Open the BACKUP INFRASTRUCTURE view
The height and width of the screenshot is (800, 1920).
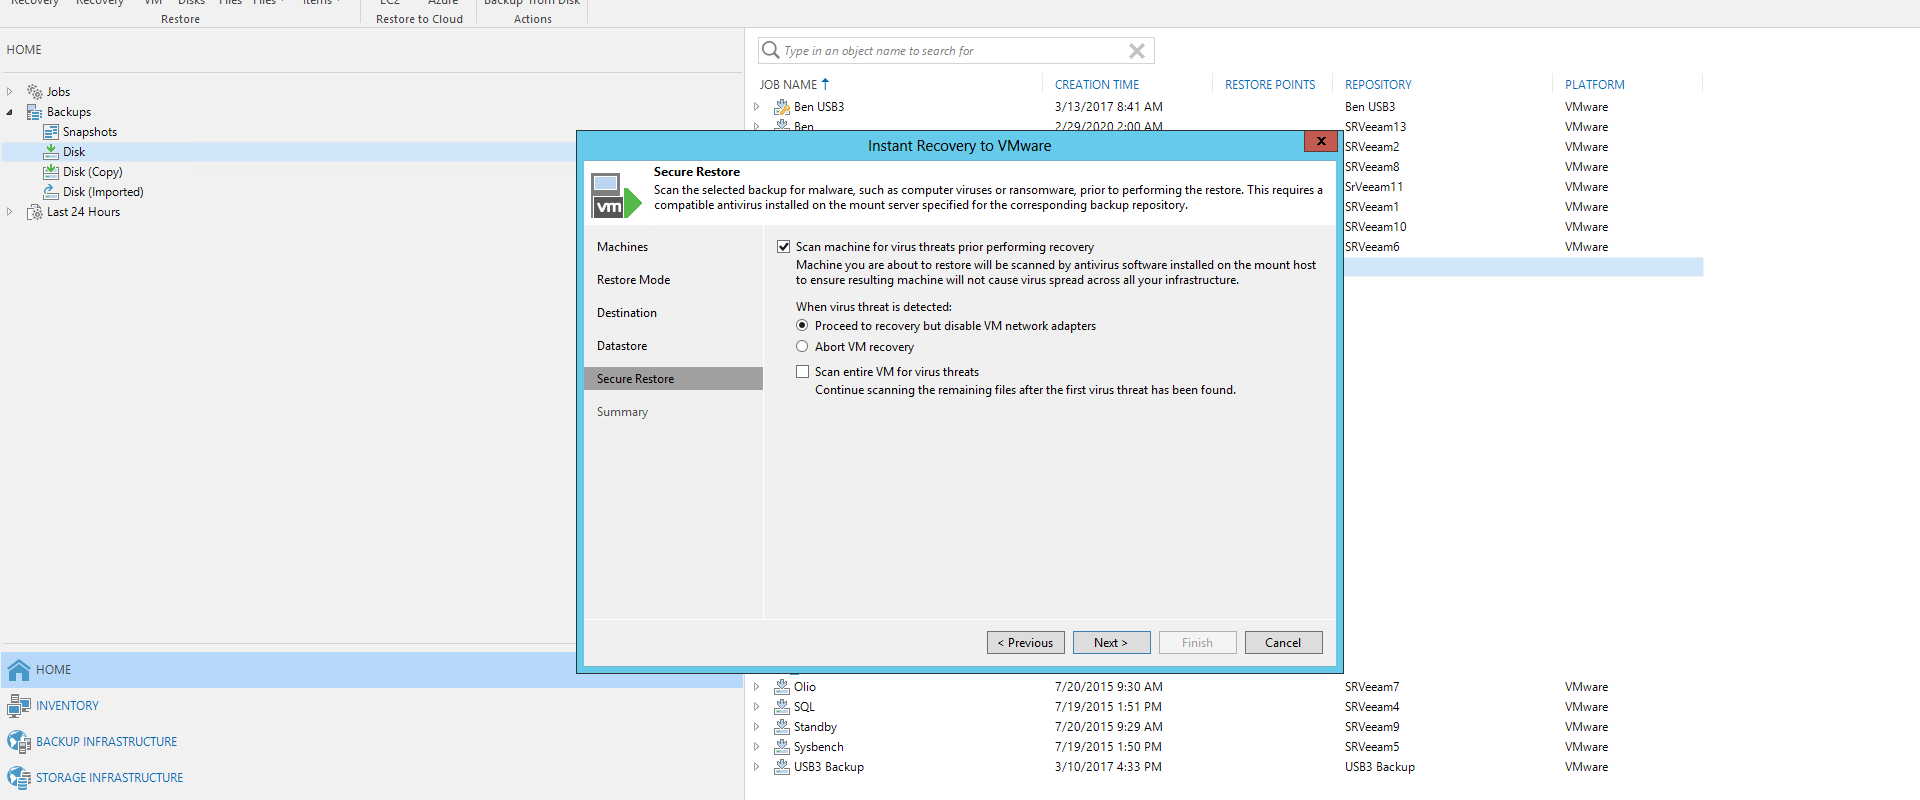pos(106,742)
